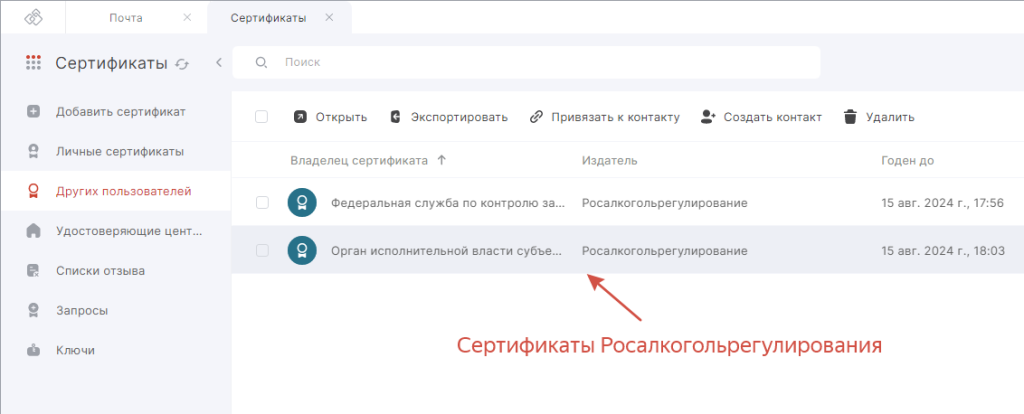Screen dimensions: 1024x414
Task: Sort by Владелец сертификата column header
Action: 359,161
